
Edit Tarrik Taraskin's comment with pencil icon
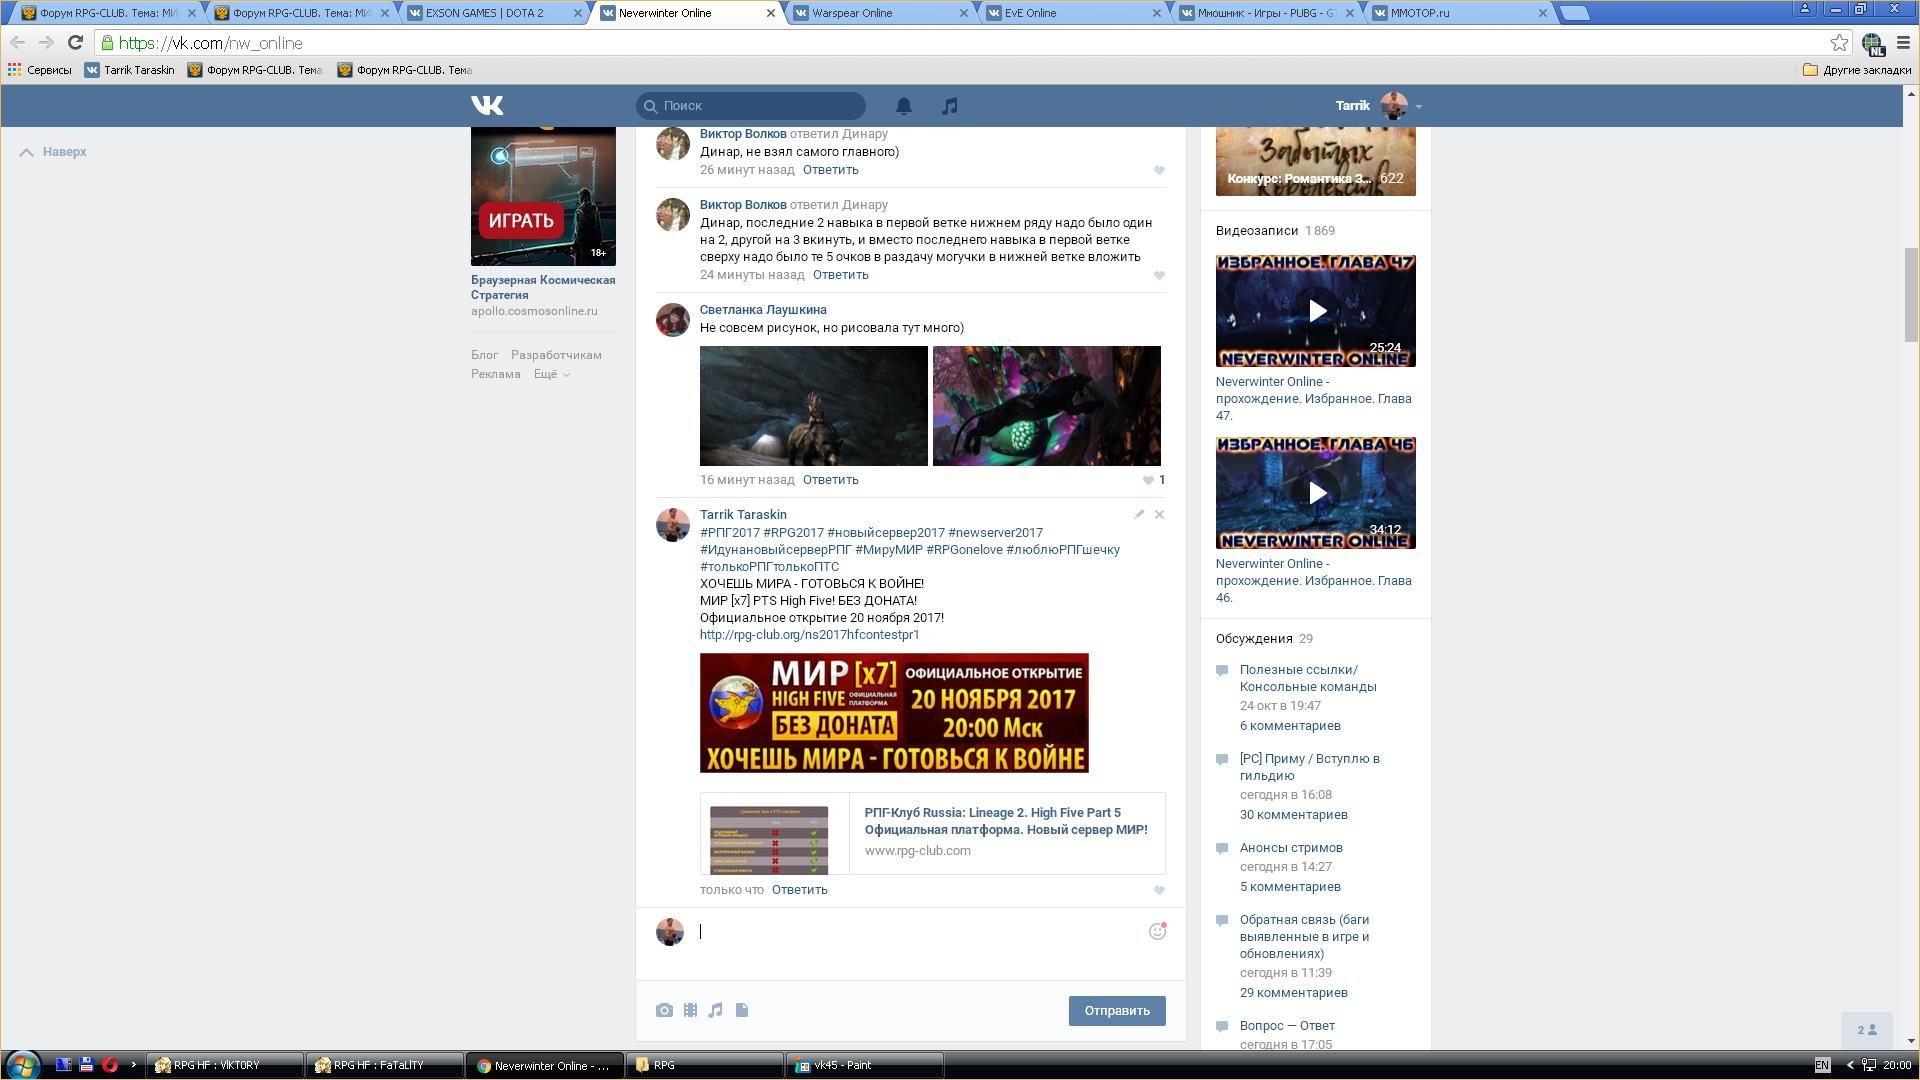[x=1139, y=514]
